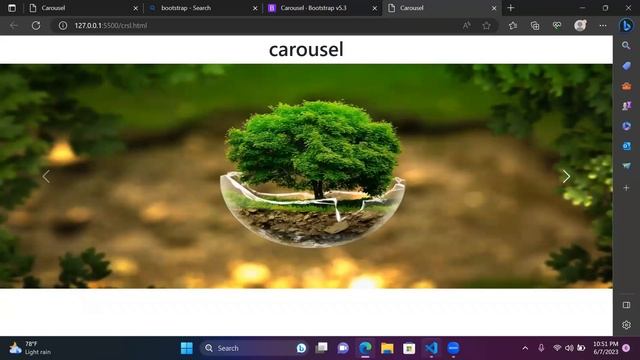Open Settings and more menu

point(603,25)
